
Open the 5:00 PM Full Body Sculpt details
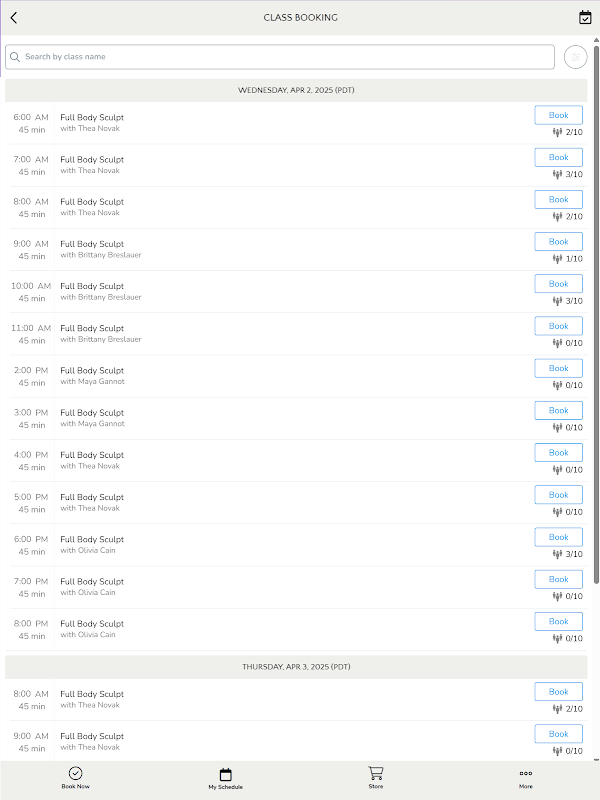tap(92, 497)
